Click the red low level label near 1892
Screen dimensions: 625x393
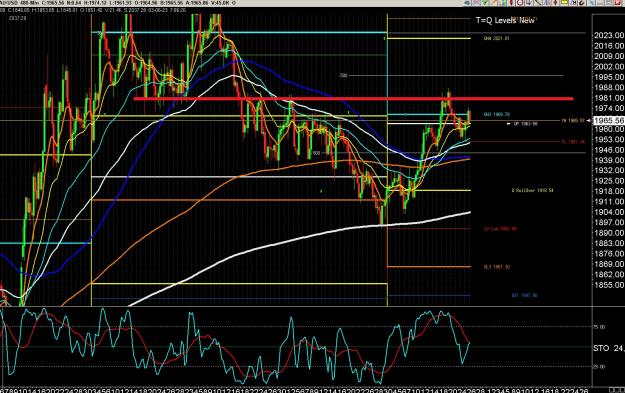(500, 229)
